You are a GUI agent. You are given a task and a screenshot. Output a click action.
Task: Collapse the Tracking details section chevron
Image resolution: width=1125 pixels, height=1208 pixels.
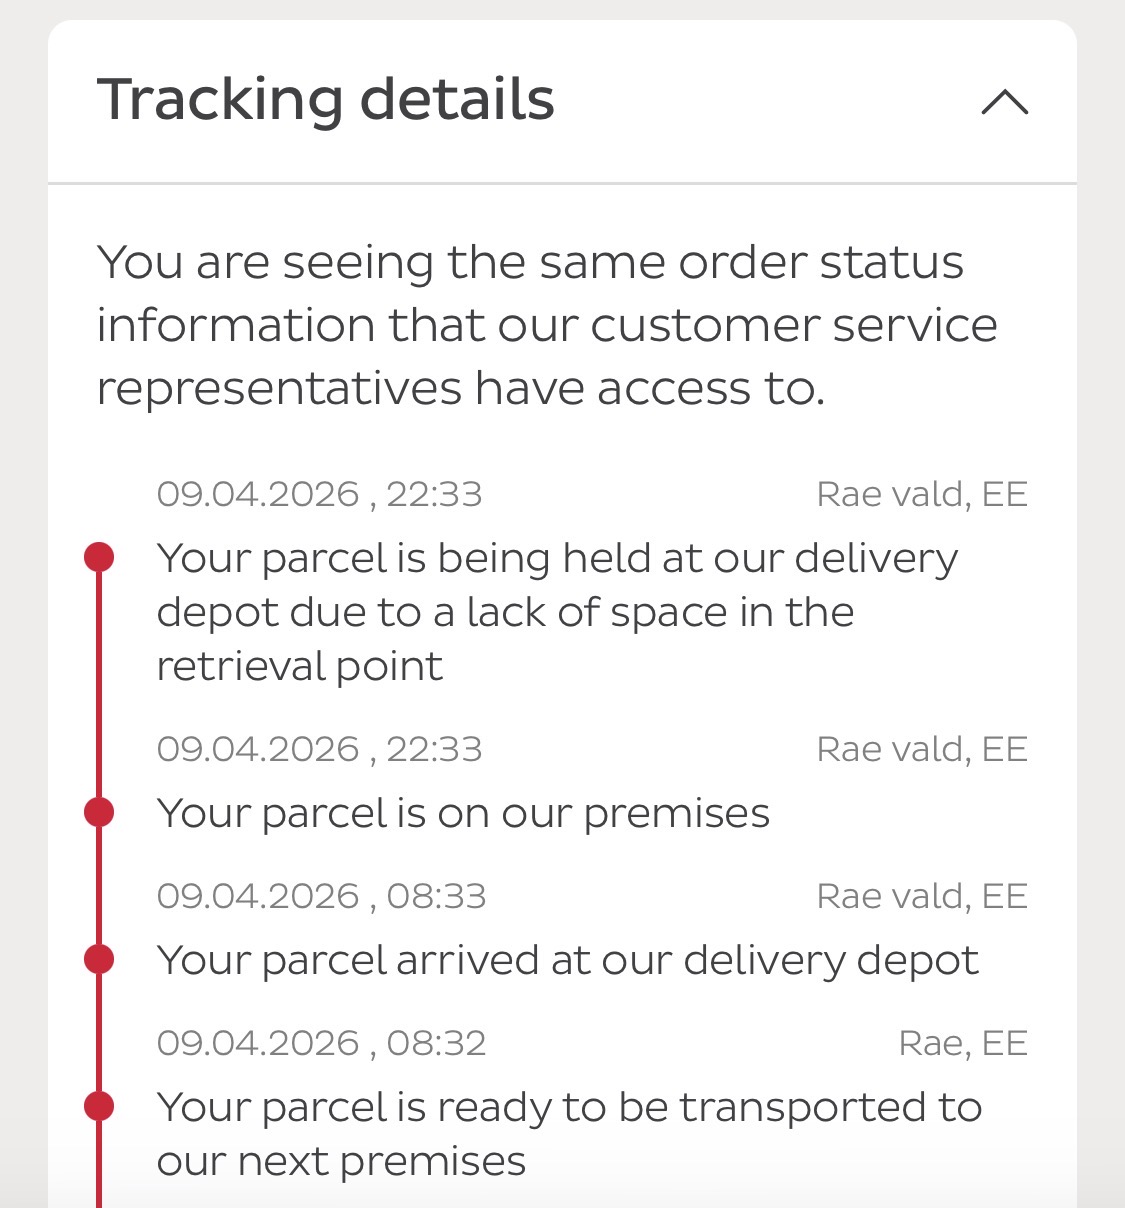1004,102
